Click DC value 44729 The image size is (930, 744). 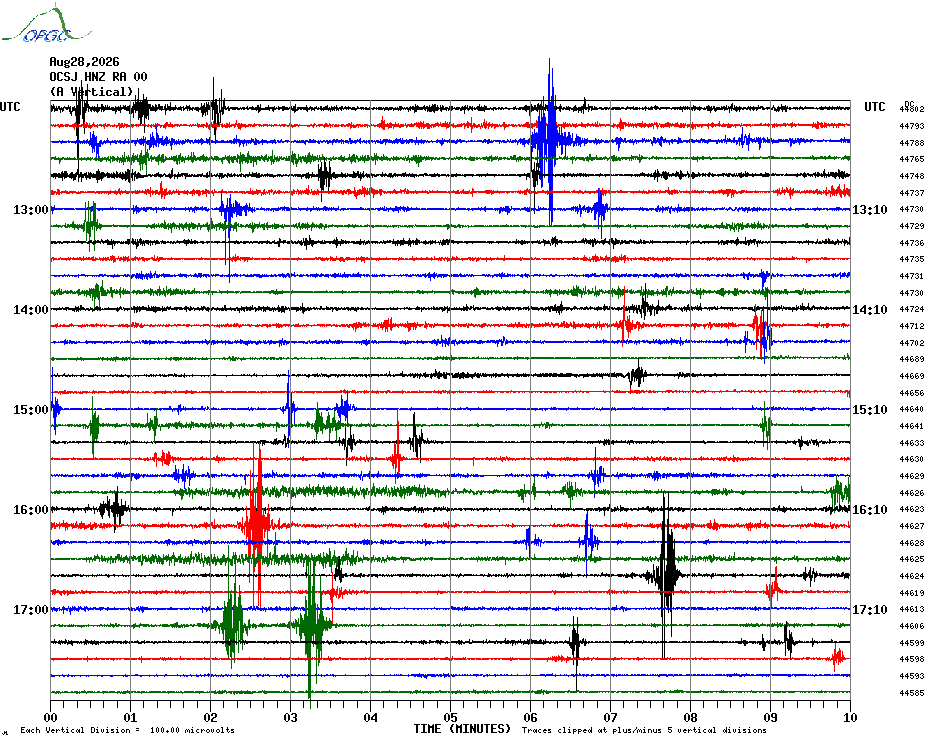pos(912,227)
